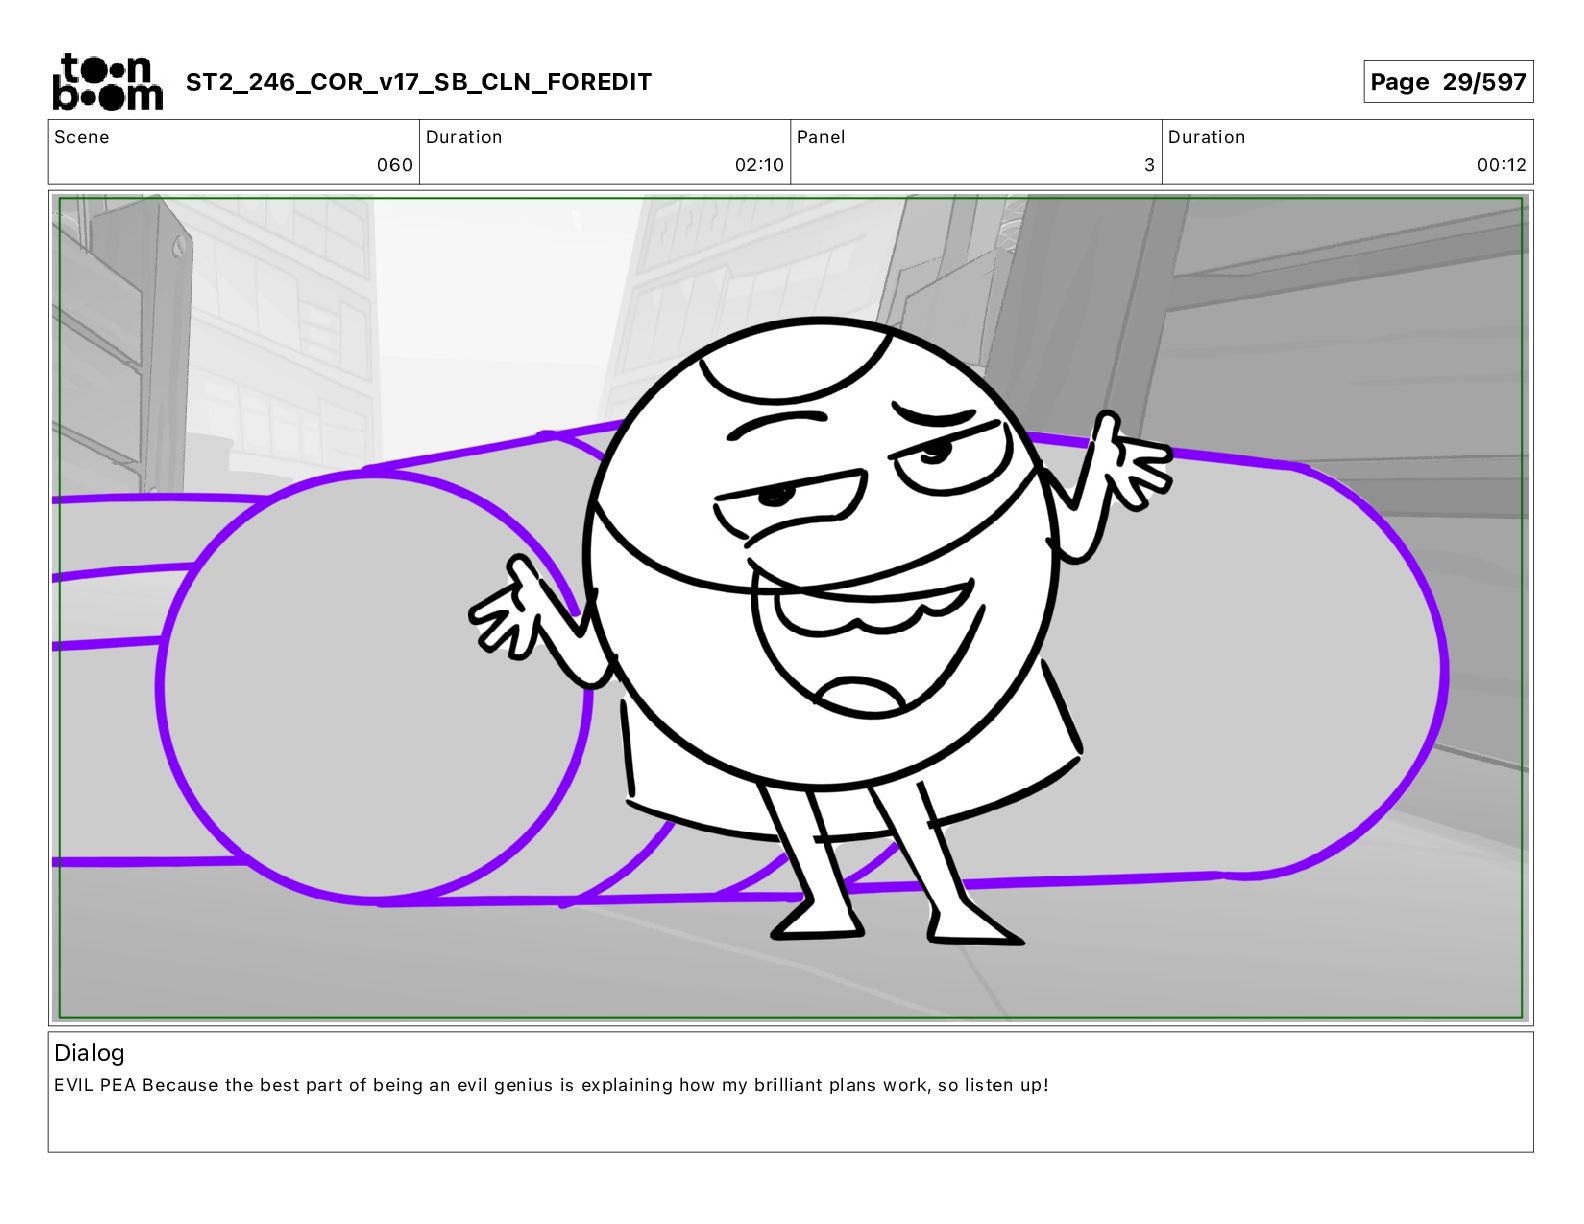Select the scene number 060
Viewport: 1584px width, 1224px height.
pos(395,165)
